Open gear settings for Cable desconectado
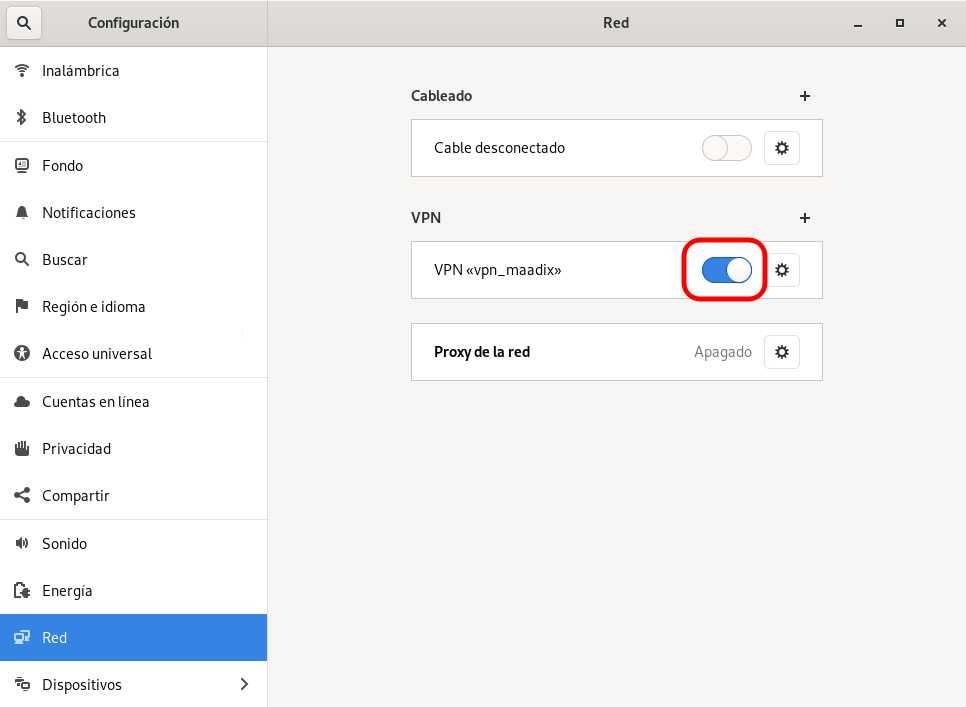 782,148
